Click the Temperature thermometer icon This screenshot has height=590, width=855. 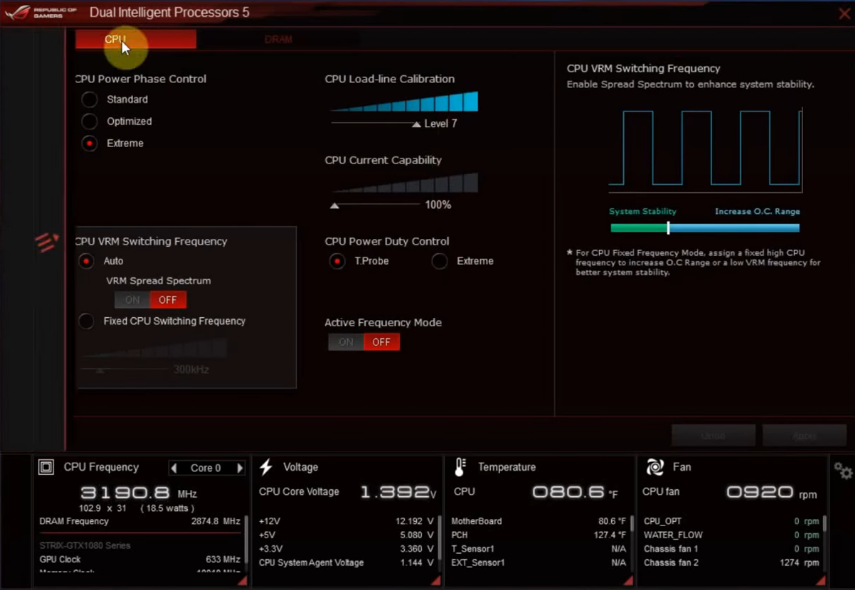[x=460, y=467]
